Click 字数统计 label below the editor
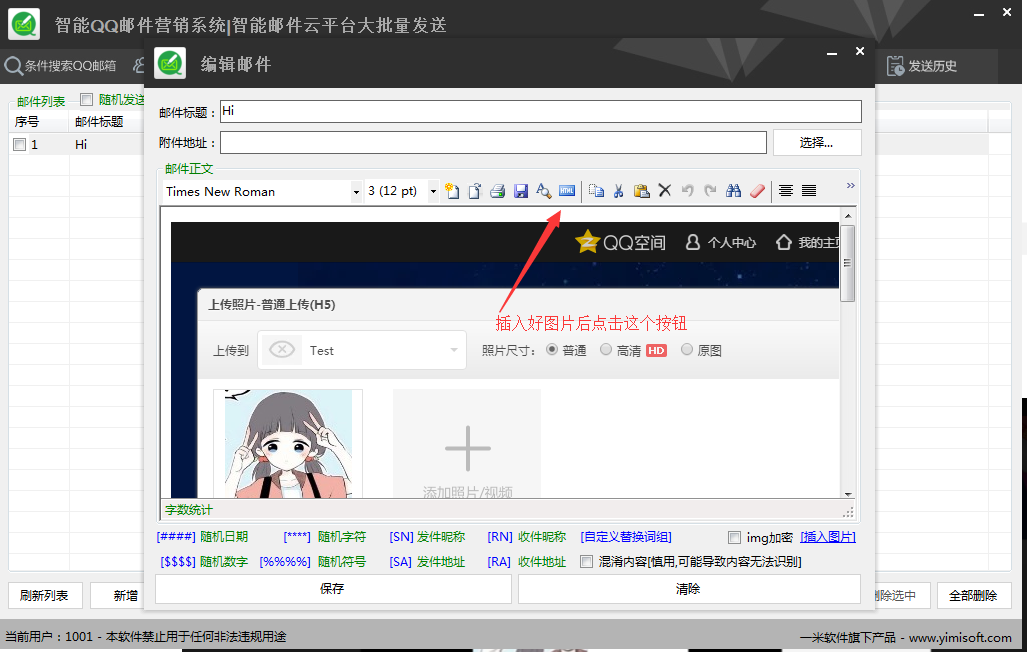Viewport: 1027px width, 652px height. point(189,510)
